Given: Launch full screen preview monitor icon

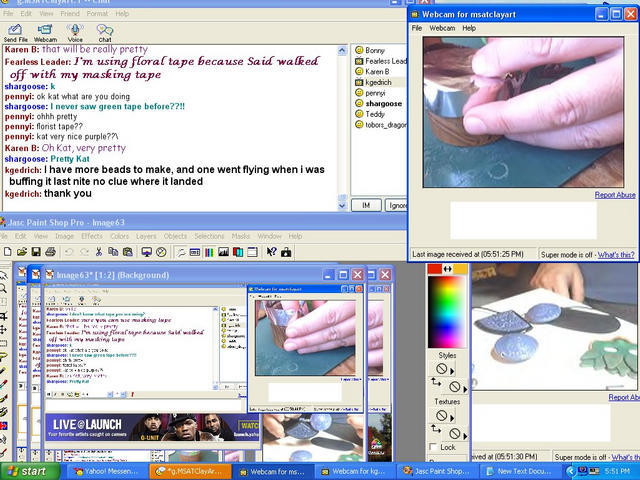Looking at the screenshot, I should tap(147, 252).
